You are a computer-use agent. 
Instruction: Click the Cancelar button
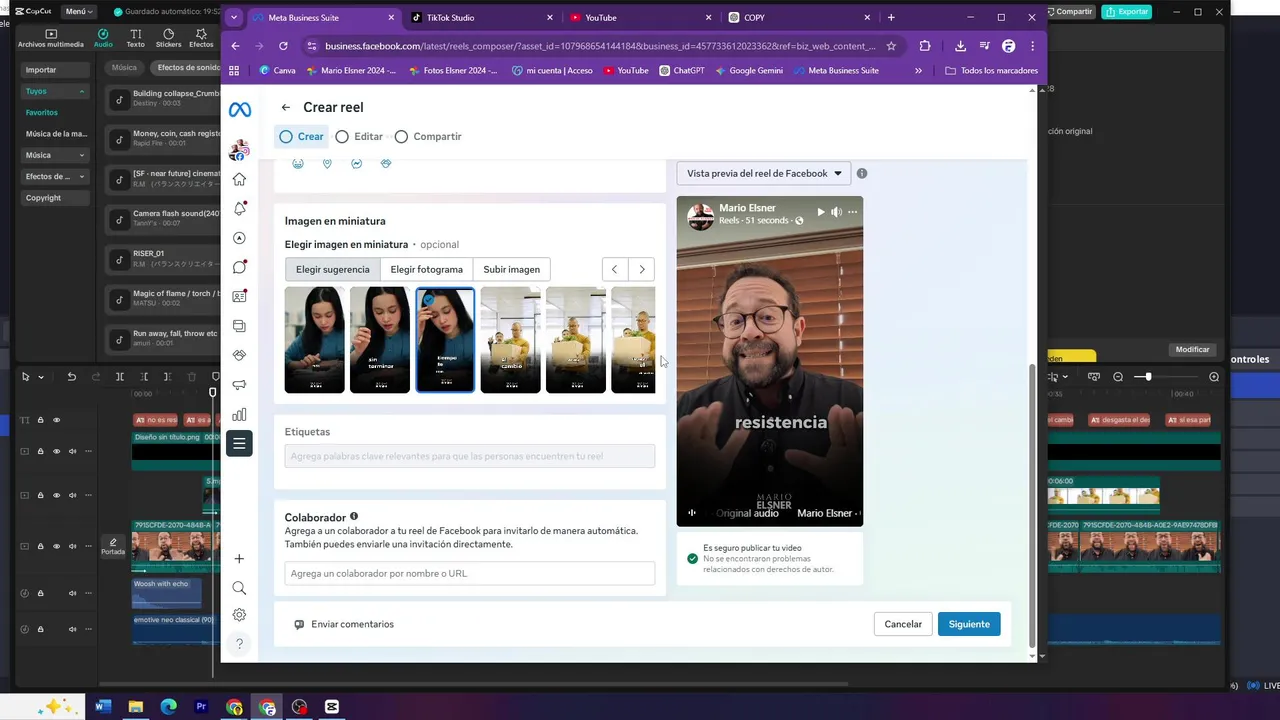903,624
